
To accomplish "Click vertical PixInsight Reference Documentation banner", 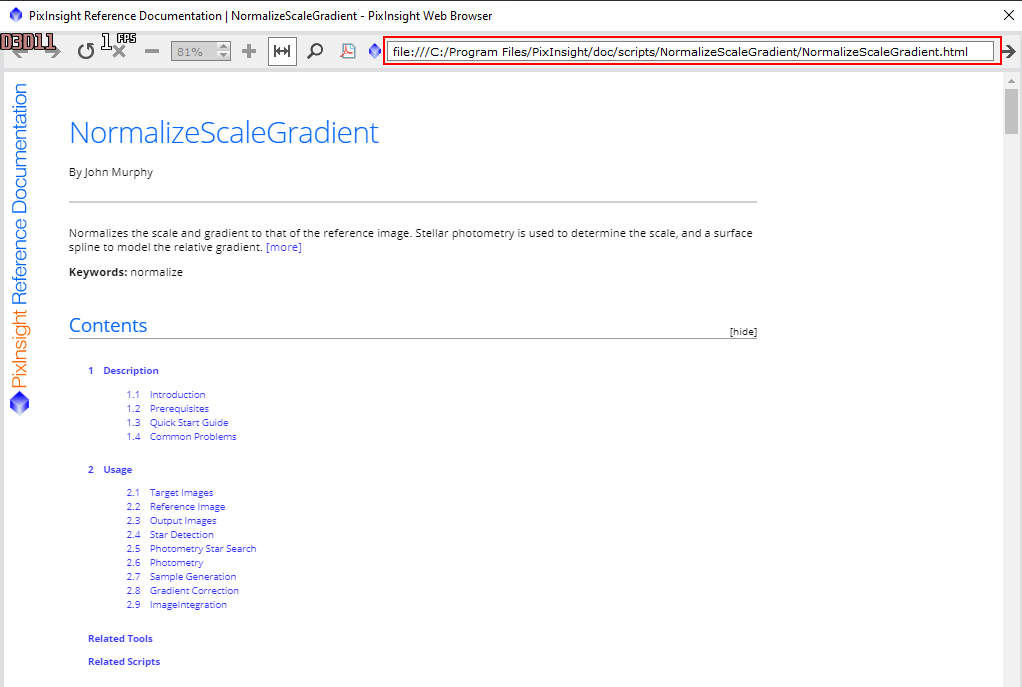I will 20,236.
